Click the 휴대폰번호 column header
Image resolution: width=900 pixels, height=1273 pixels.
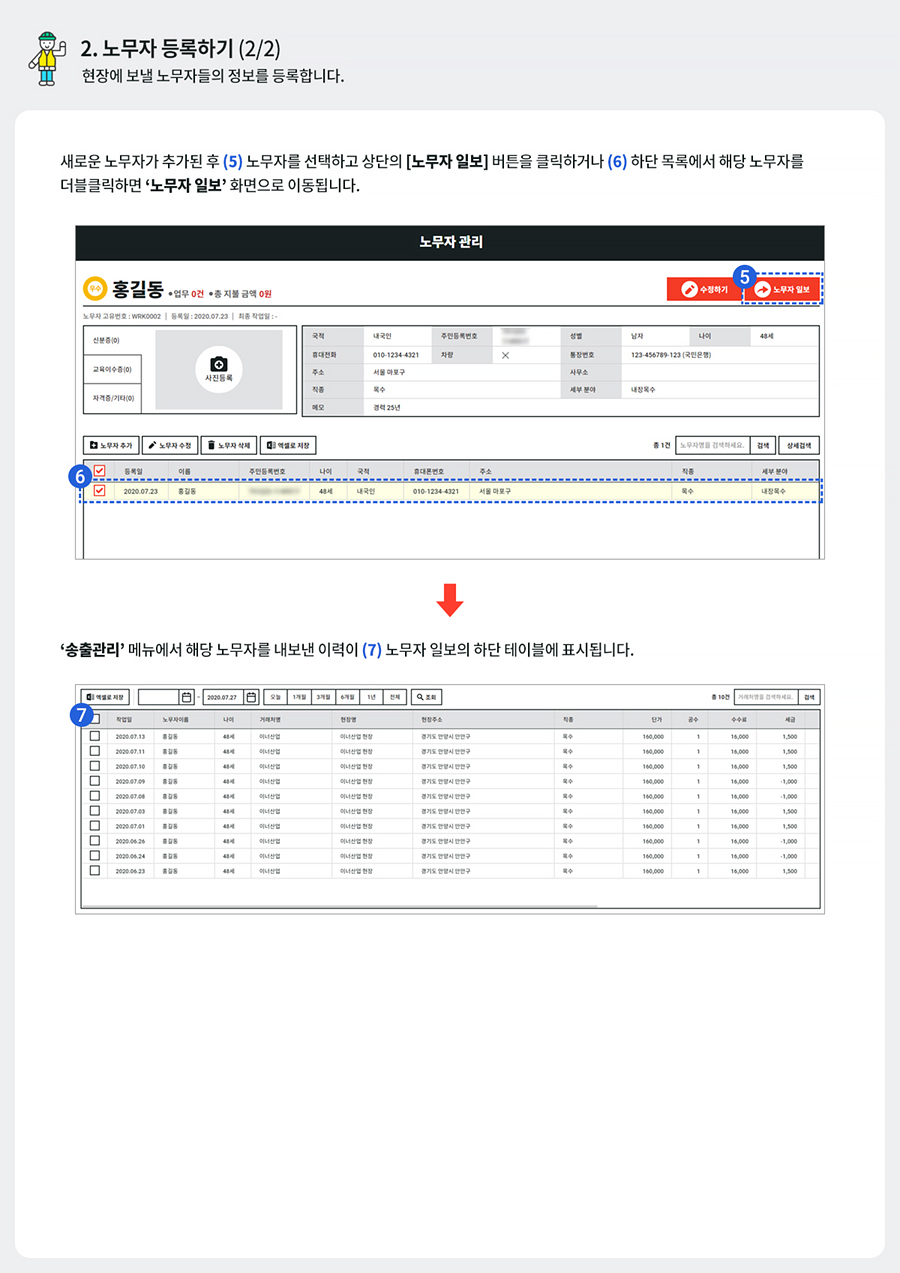(429, 471)
